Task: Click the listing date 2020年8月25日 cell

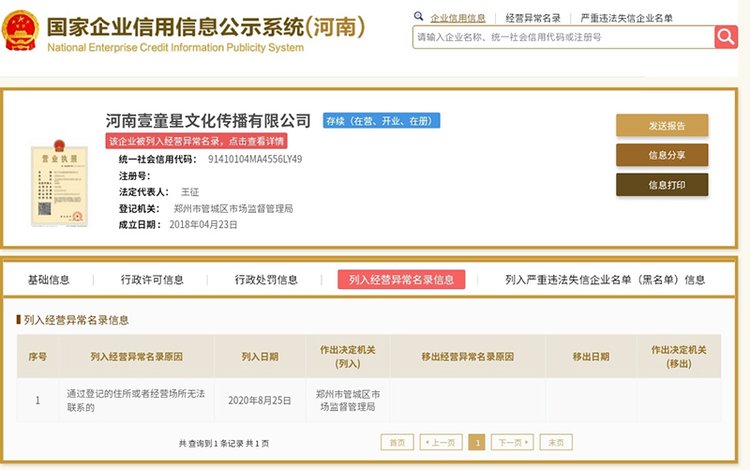Action: click(260, 401)
